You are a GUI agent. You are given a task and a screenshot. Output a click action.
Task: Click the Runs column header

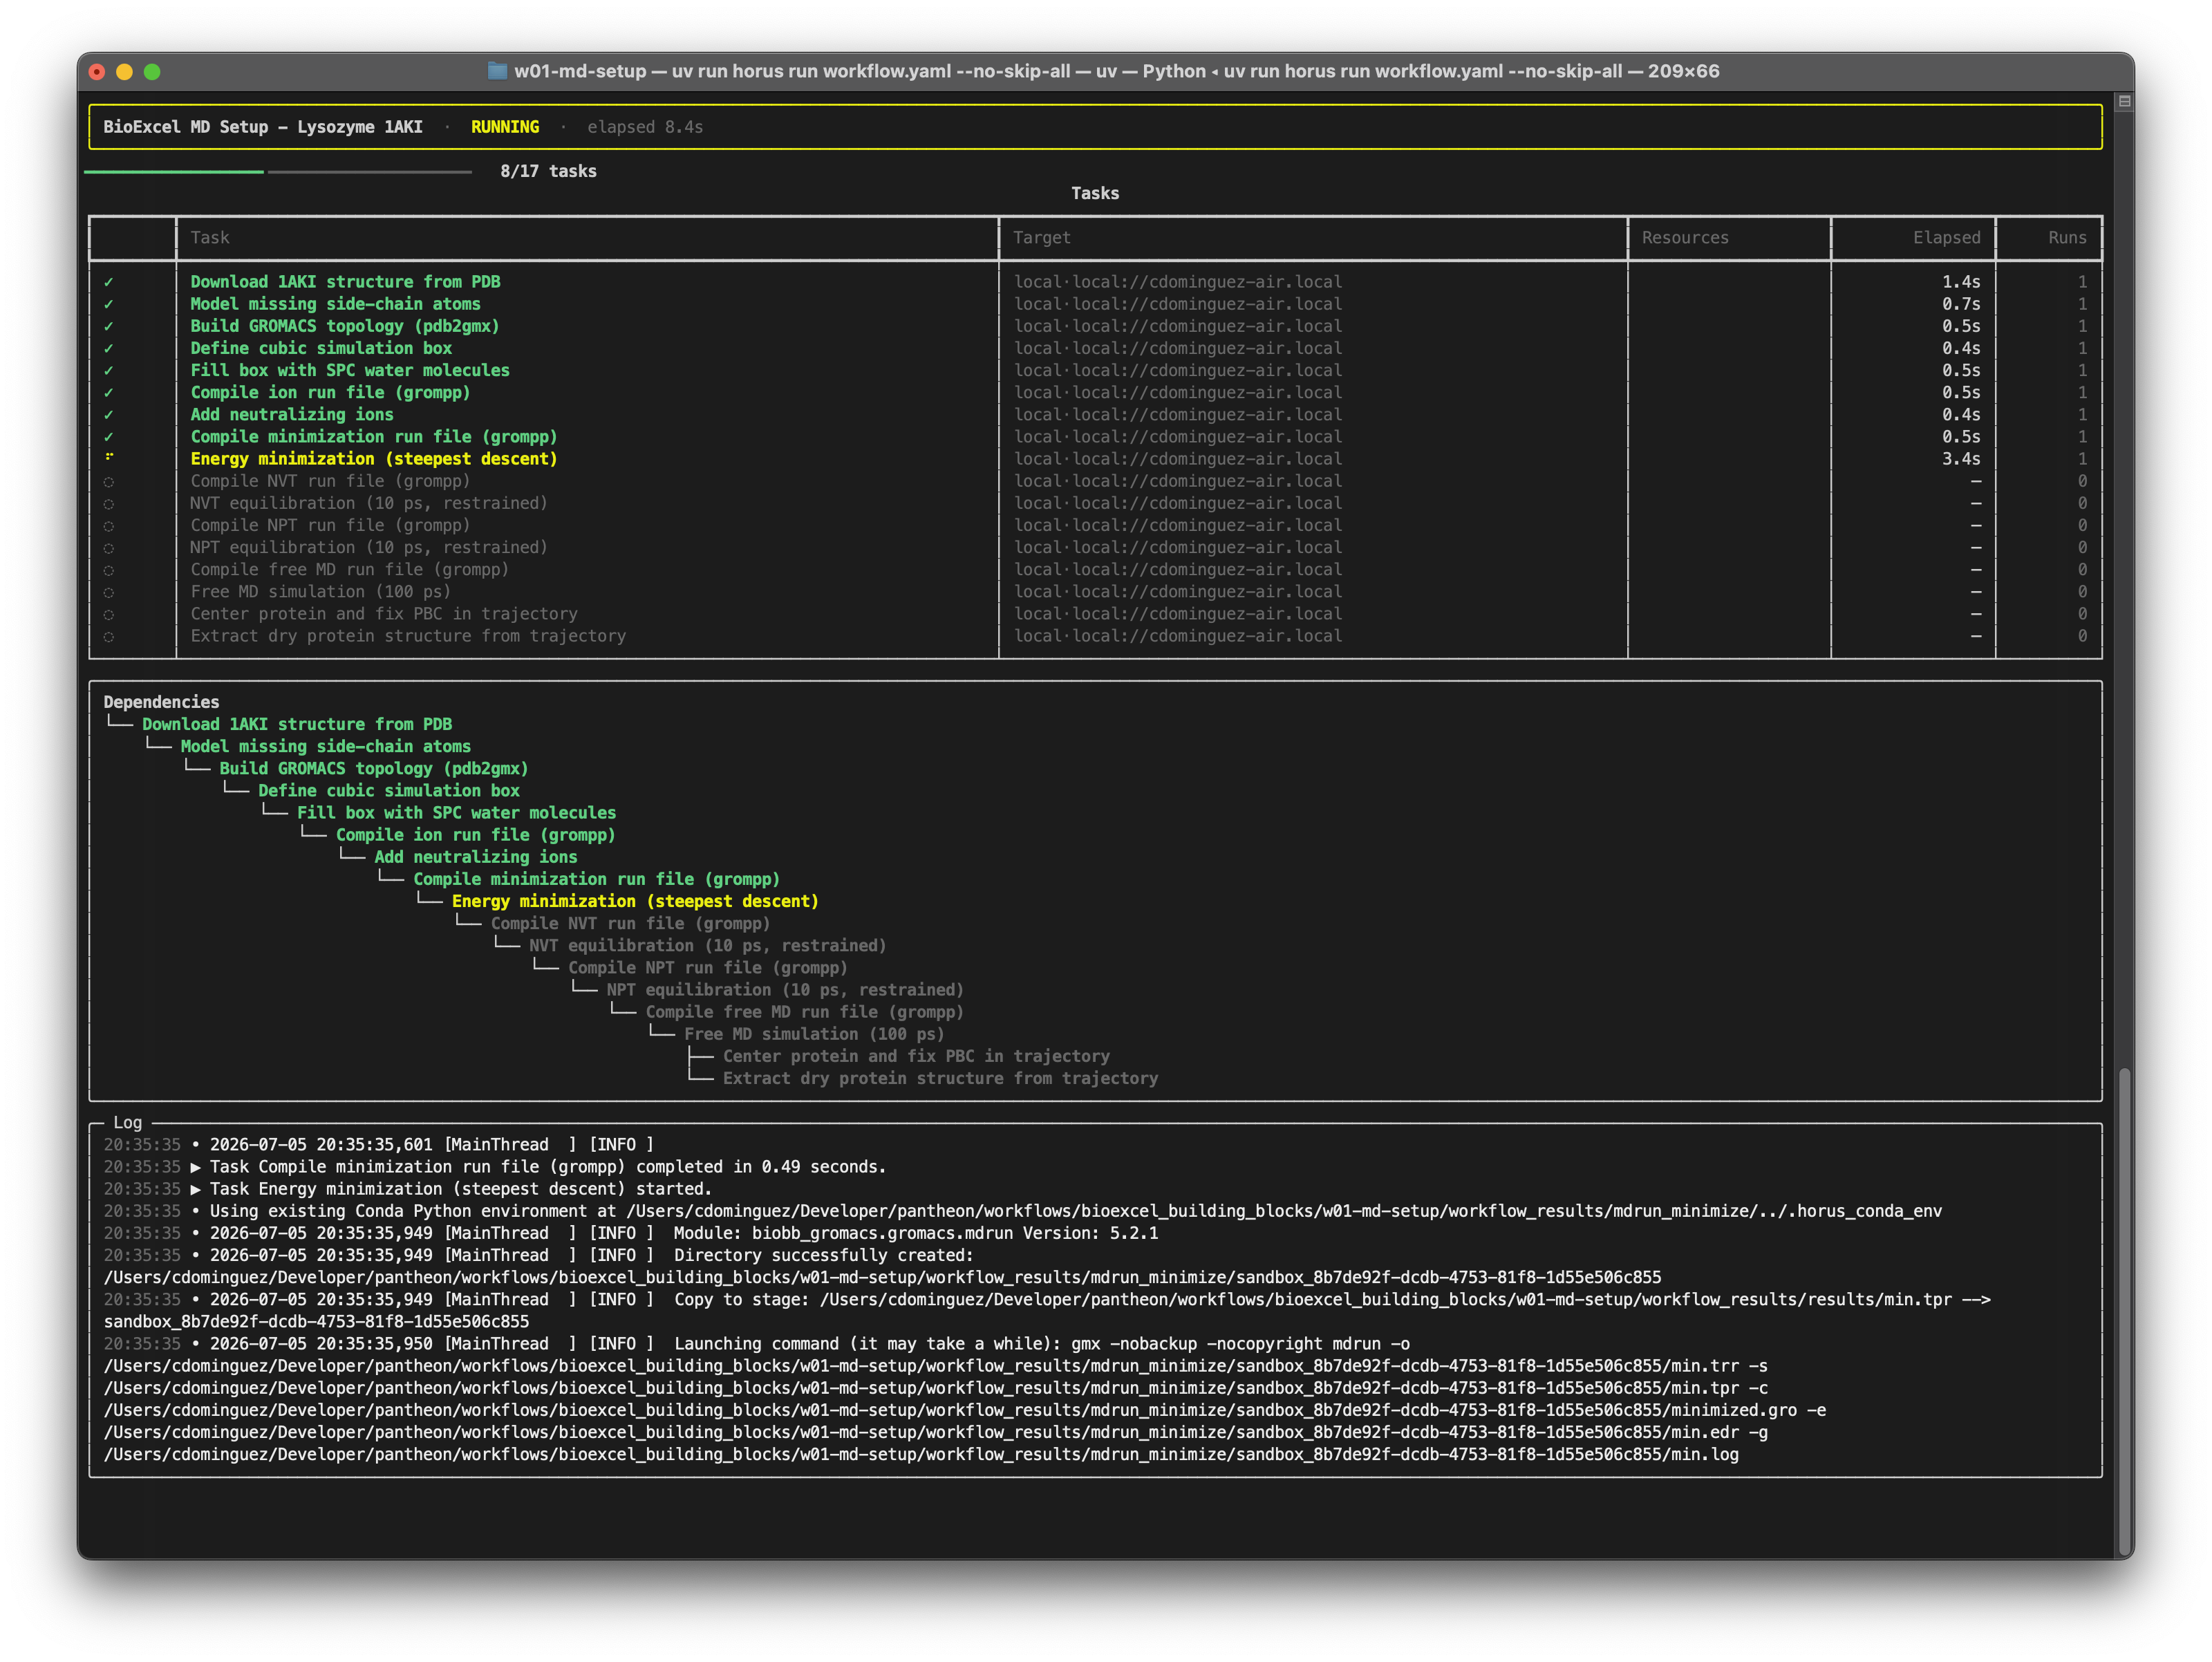pos(2067,237)
